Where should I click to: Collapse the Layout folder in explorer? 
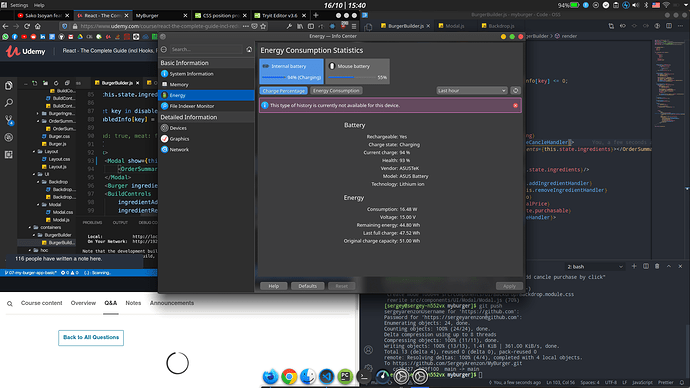coord(46,151)
